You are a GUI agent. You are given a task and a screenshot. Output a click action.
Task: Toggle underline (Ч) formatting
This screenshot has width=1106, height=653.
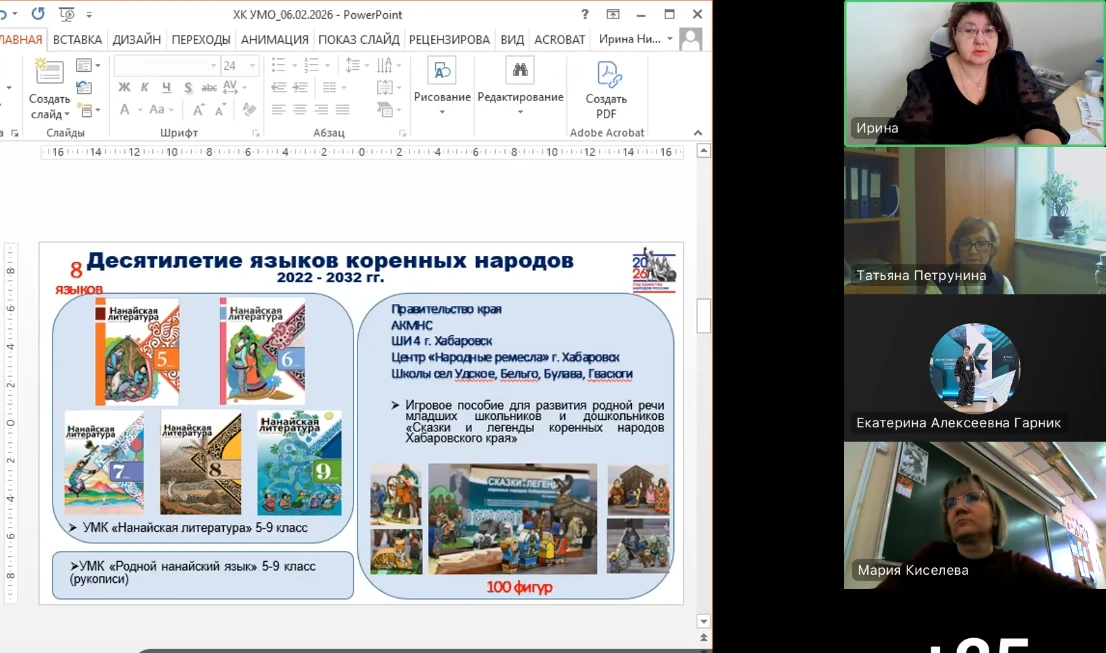(x=164, y=88)
